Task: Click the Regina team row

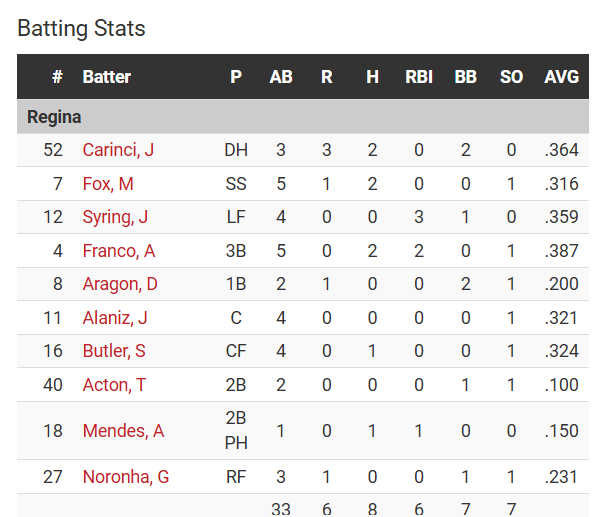Action: point(303,117)
